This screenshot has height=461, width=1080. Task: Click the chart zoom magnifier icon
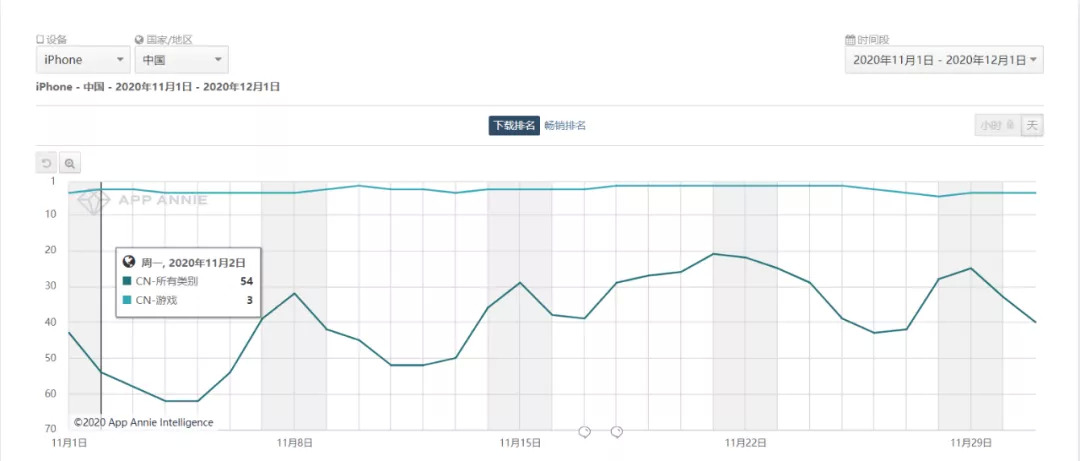[x=70, y=163]
